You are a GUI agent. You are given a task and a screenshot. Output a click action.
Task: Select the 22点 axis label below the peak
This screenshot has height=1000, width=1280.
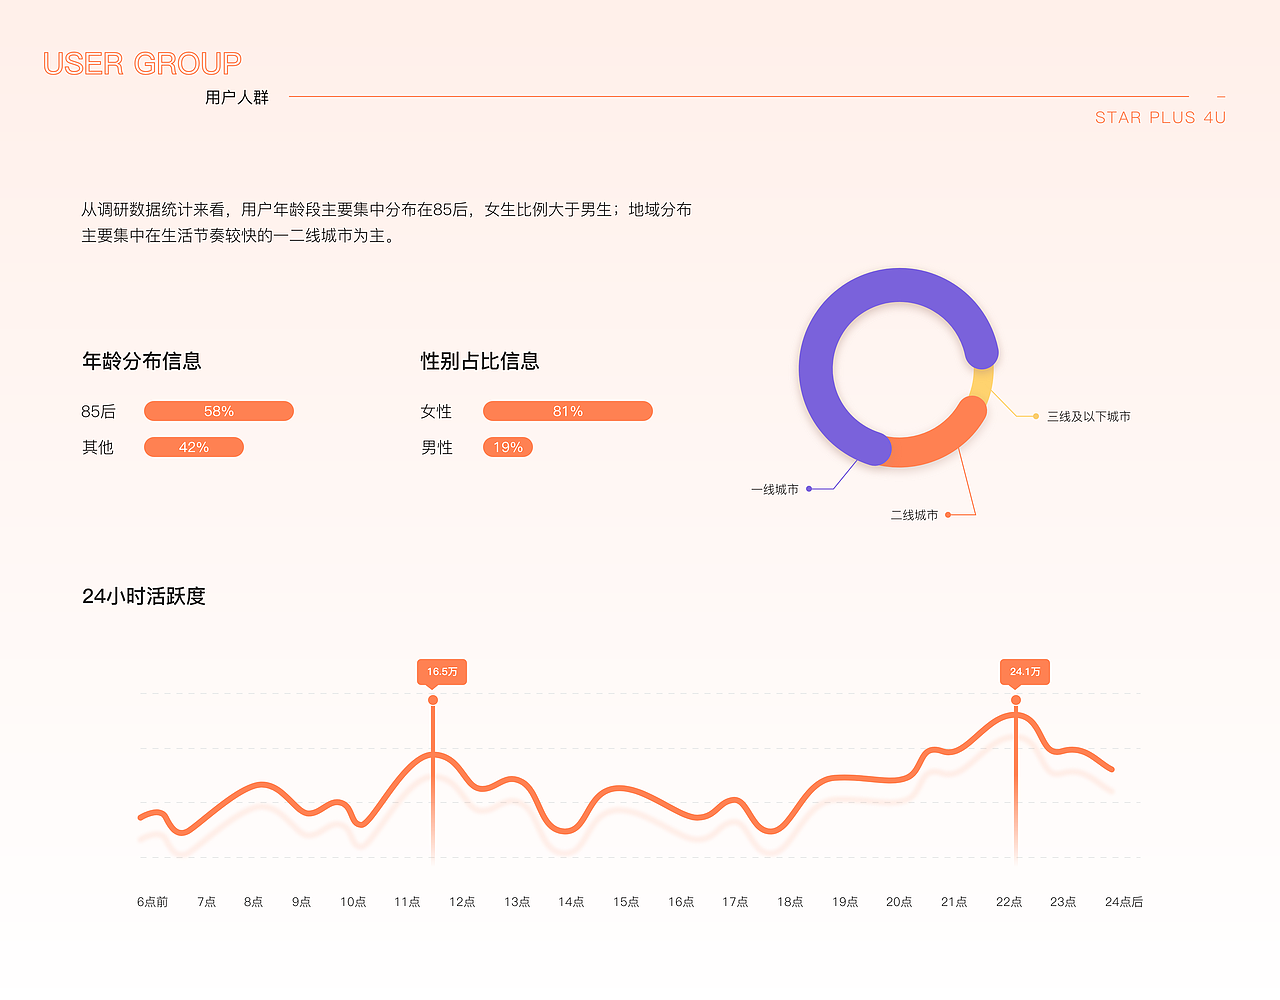pyautogui.click(x=1009, y=901)
